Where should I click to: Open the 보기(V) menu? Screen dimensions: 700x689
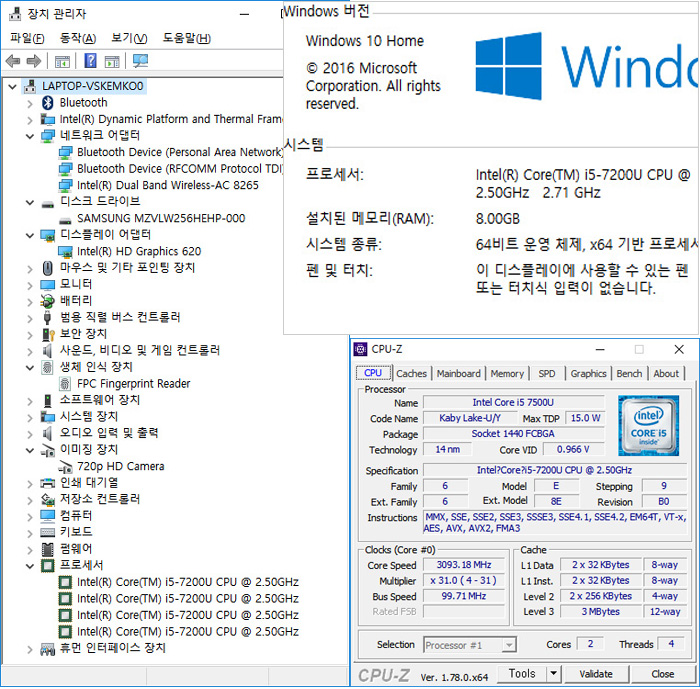tap(129, 38)
